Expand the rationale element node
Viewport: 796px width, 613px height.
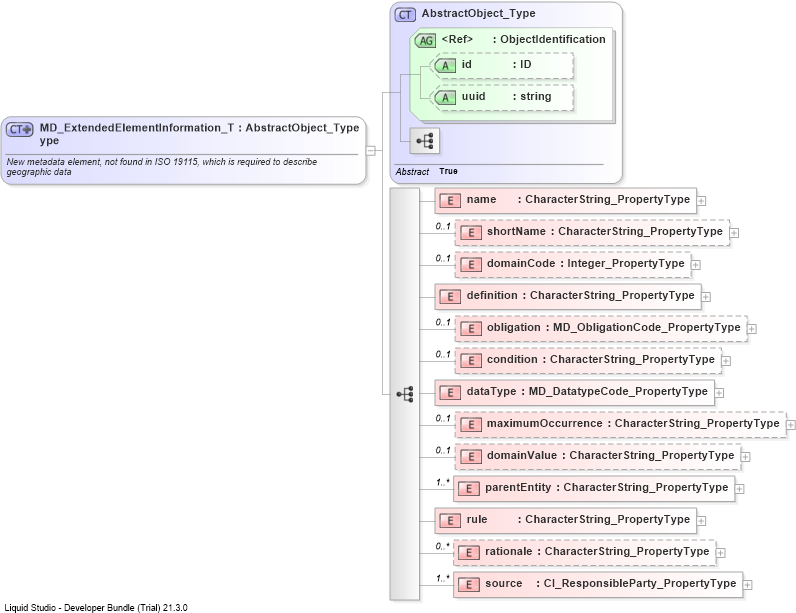[x=720, y=553]
